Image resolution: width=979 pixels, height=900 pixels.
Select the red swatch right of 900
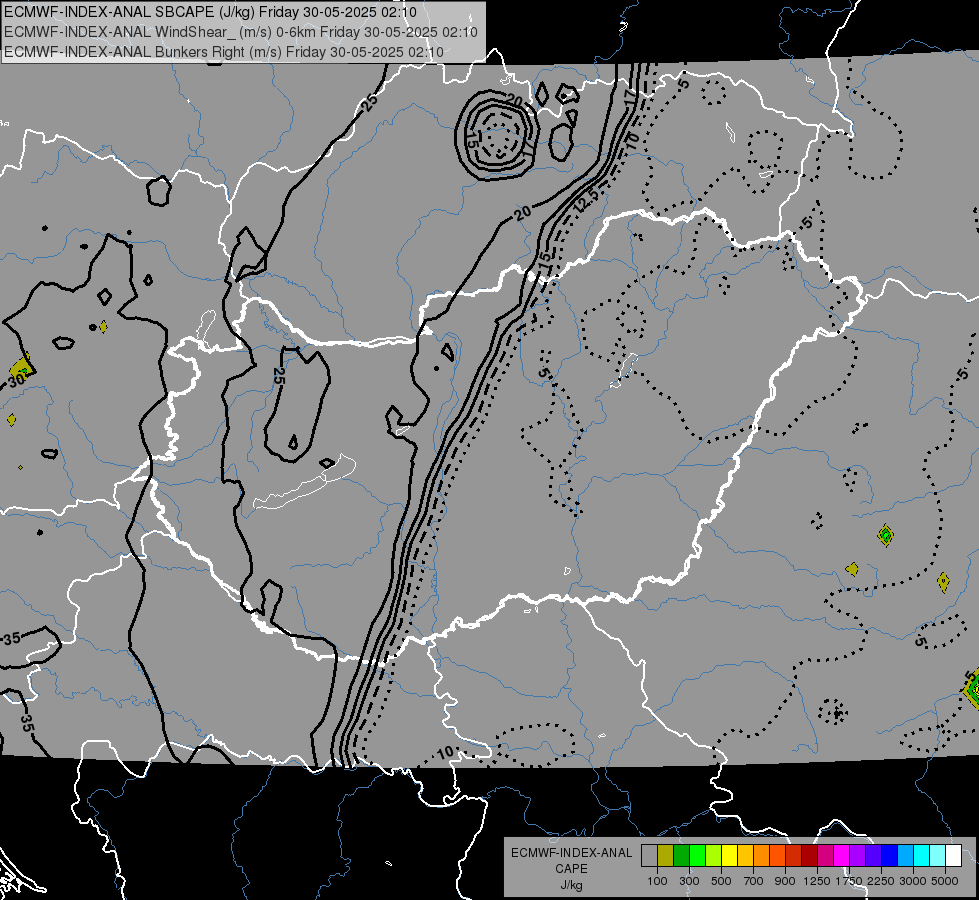click(794, 856)
